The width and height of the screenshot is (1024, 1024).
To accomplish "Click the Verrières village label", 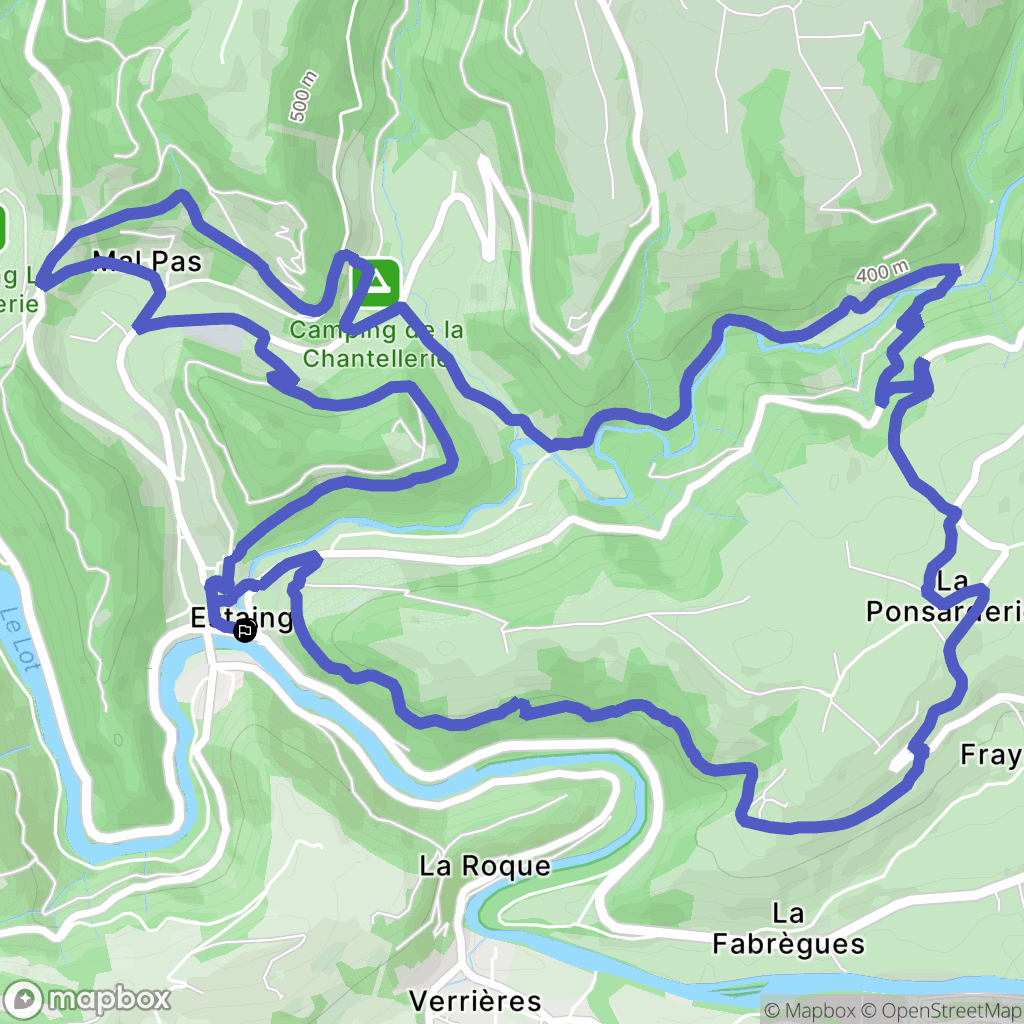I will click(475, 1000).
